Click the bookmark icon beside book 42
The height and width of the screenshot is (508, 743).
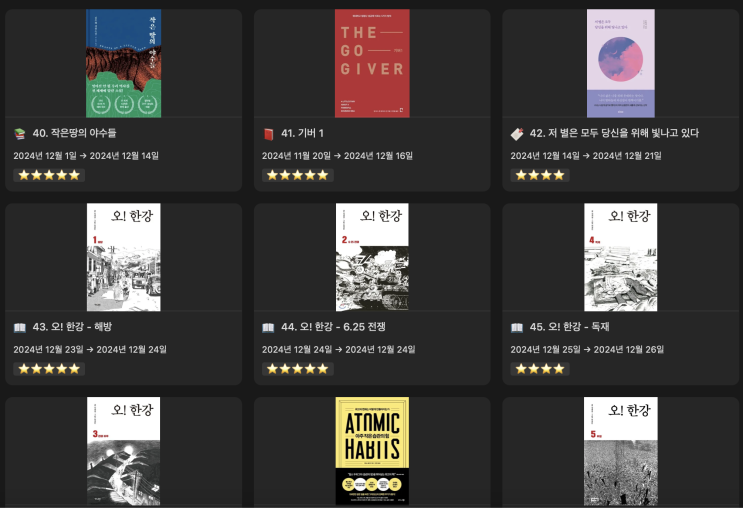pos(516,134)
